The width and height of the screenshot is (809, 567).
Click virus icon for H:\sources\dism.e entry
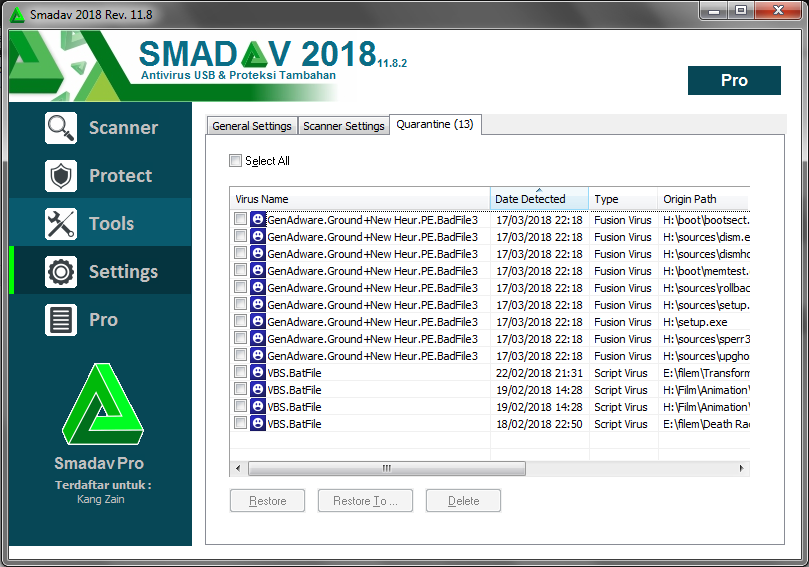pyautogui.click(x=257, y=236)
